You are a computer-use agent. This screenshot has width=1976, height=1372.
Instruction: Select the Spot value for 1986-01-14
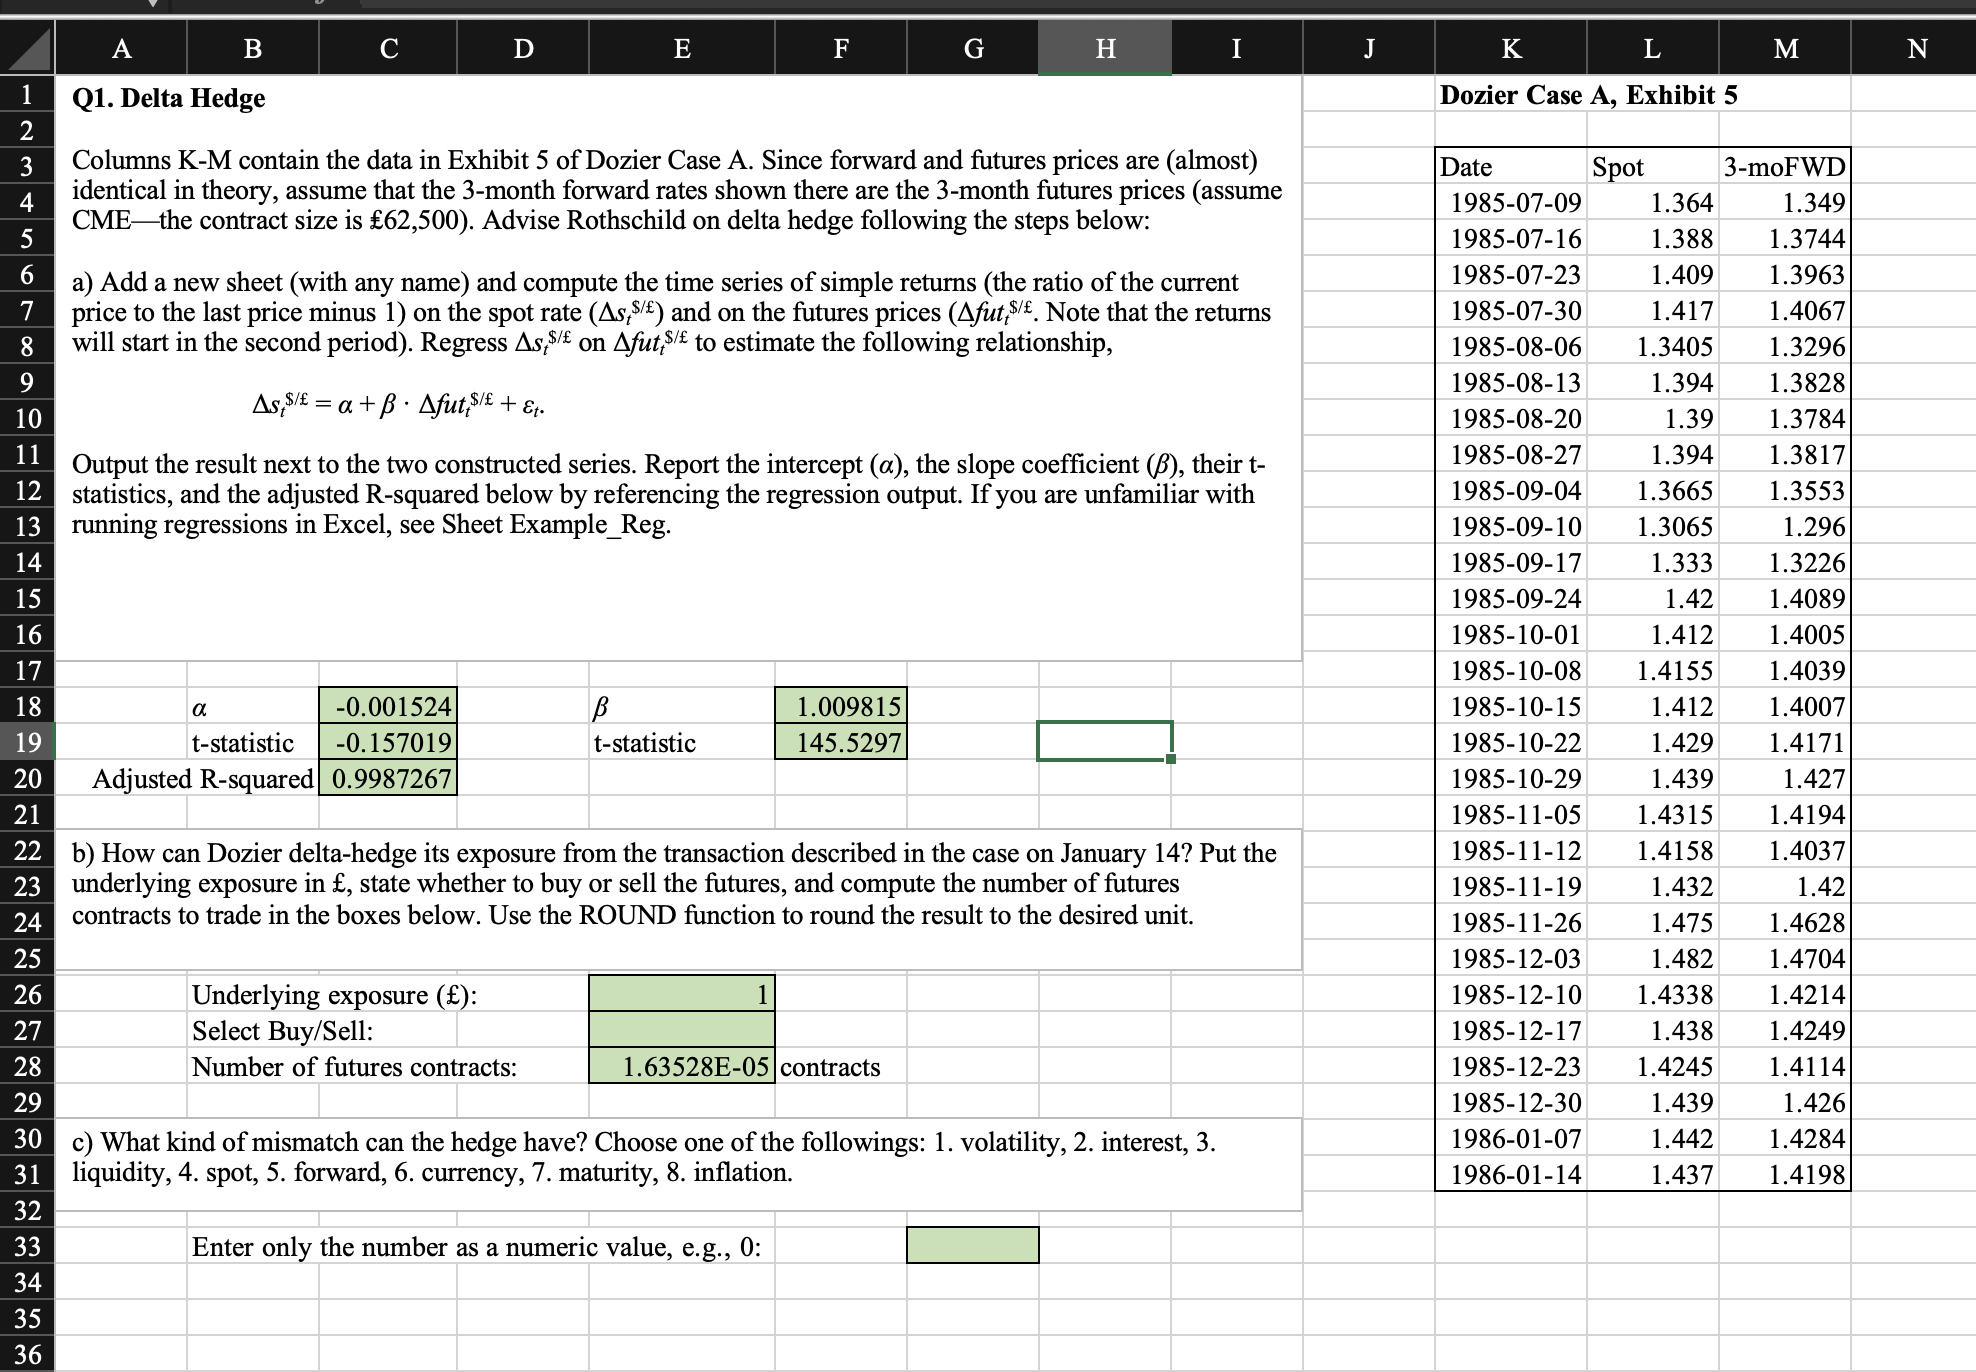click(1652, 1174)
